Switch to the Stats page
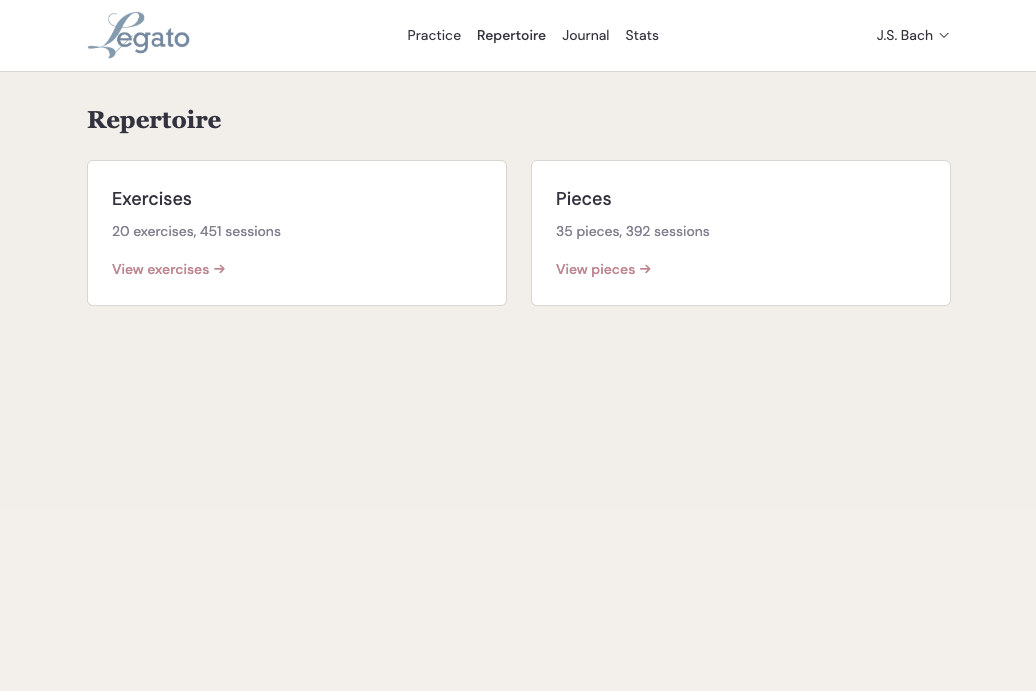1036x691 pixels. pyautogui.click(x=642, y=35)
